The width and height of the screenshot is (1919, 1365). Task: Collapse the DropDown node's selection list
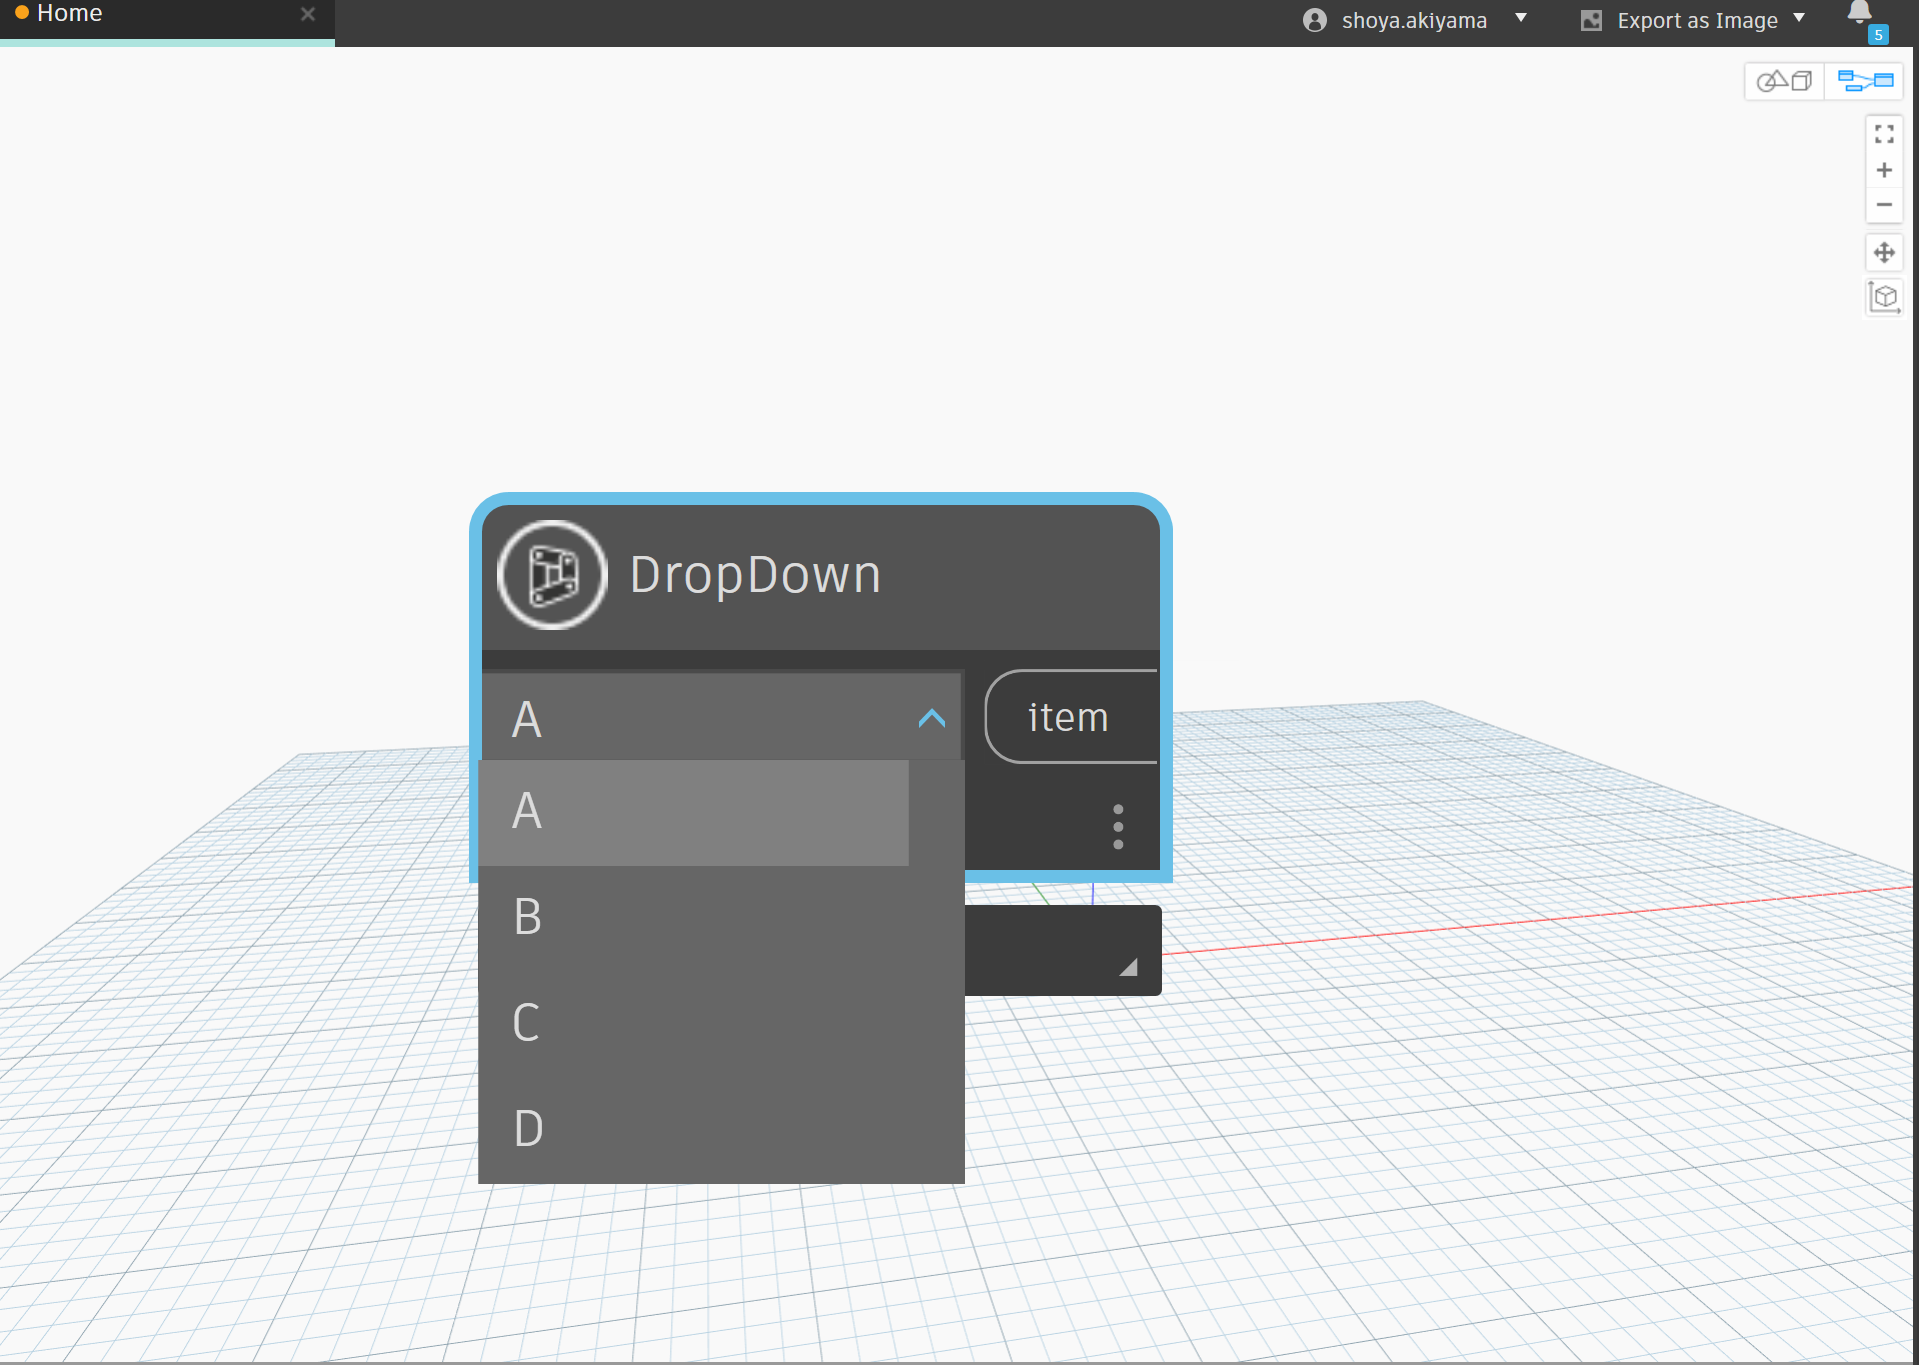[x=931, y=718]
